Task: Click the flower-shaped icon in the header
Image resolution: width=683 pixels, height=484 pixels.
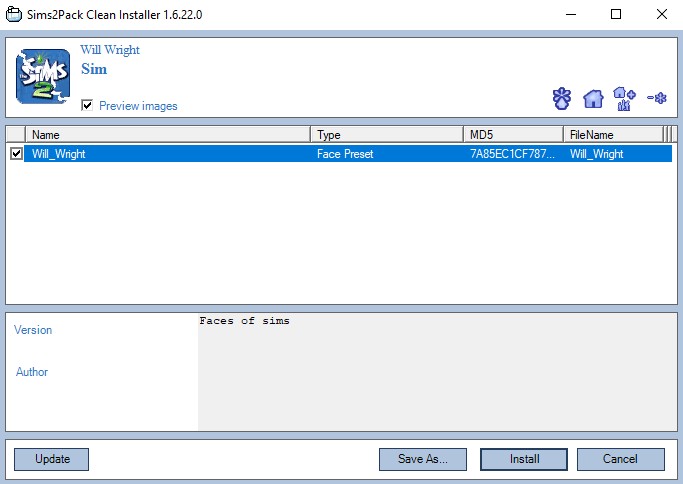Action: [x=561, y=98]
